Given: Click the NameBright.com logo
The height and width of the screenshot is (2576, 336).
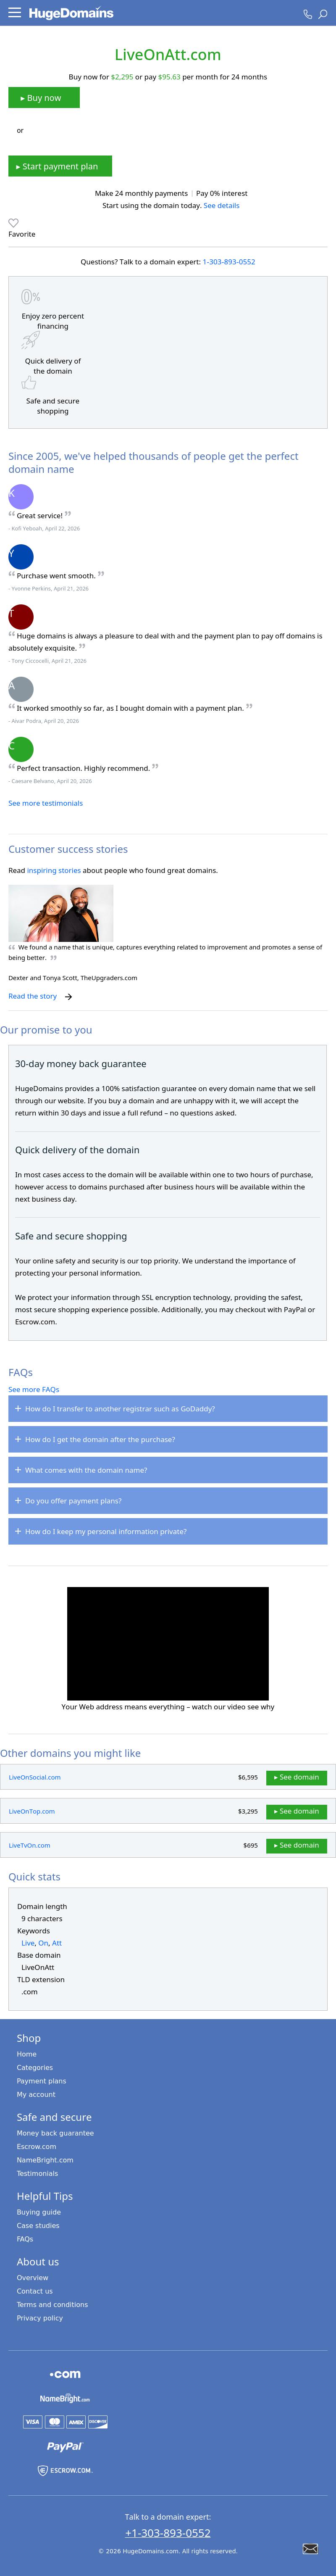Looking at the screenshot, I should pos(64,2398).
